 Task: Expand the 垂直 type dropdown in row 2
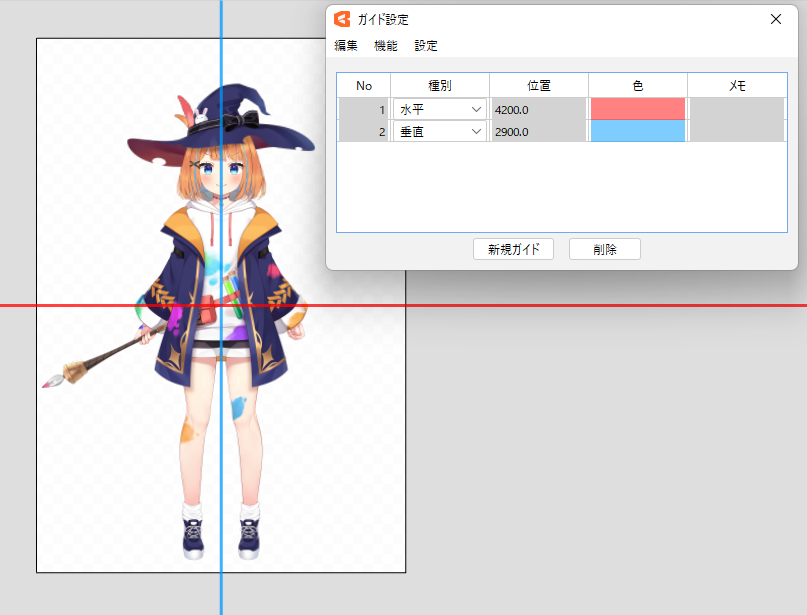476,131
